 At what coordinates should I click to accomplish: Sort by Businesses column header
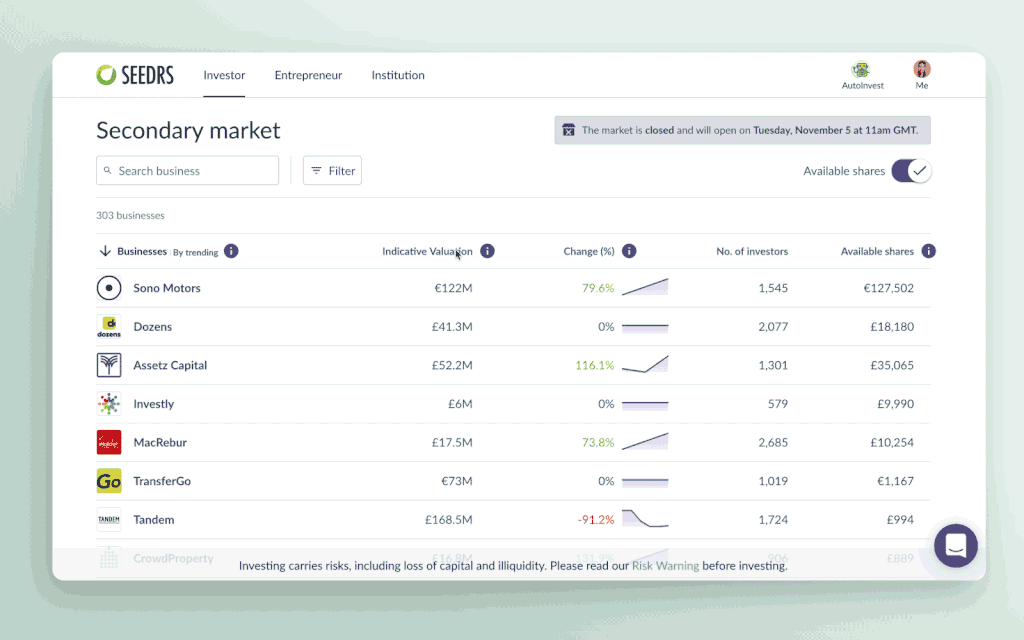click(x=142, y=251)
